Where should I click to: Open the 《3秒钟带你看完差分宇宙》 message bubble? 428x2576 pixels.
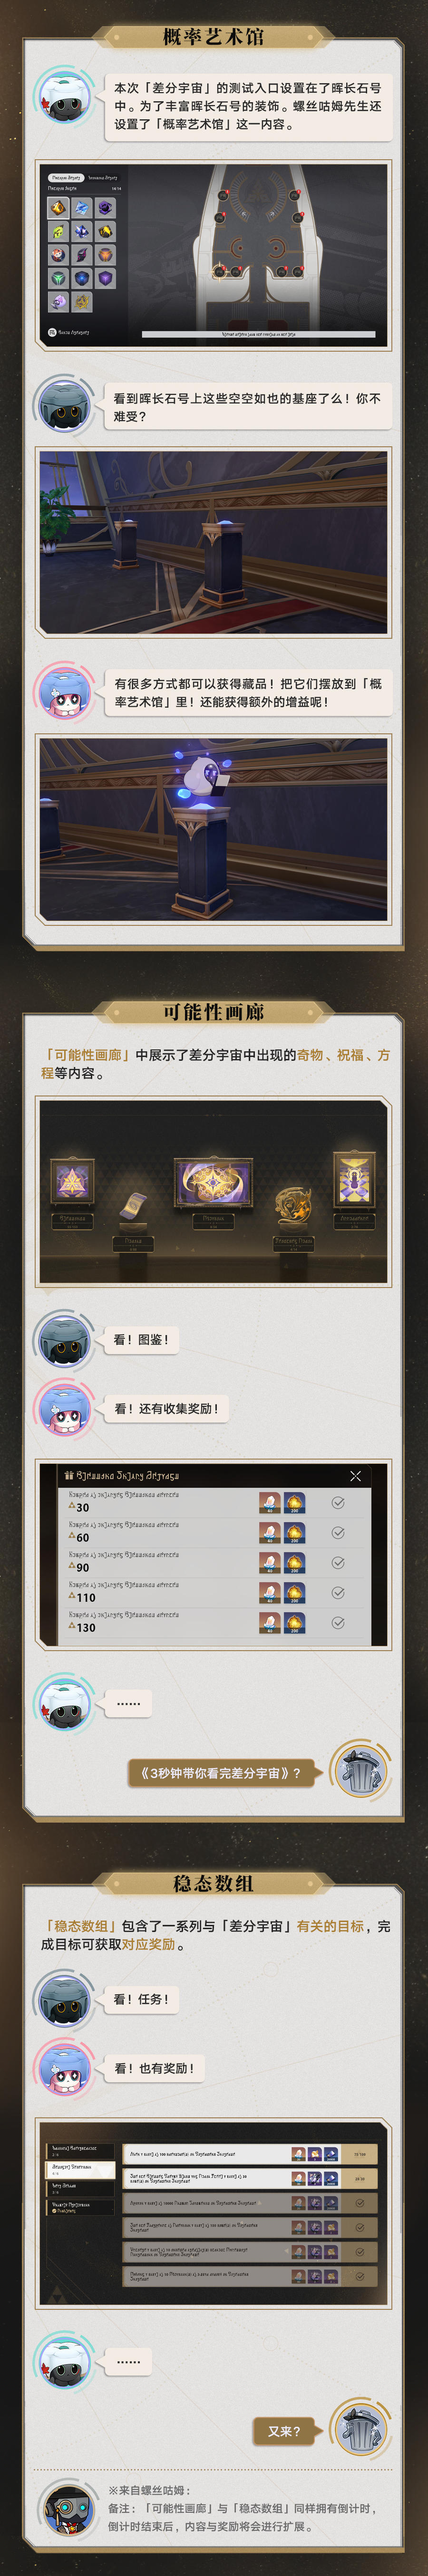pos(214,1772)
